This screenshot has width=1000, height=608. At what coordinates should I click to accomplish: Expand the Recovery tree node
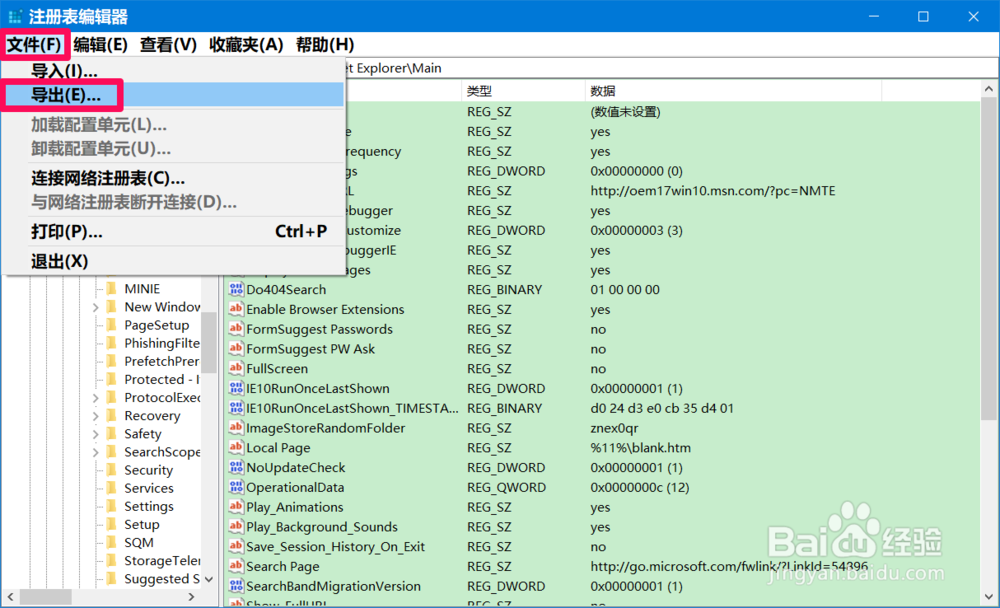click(95, 415)
